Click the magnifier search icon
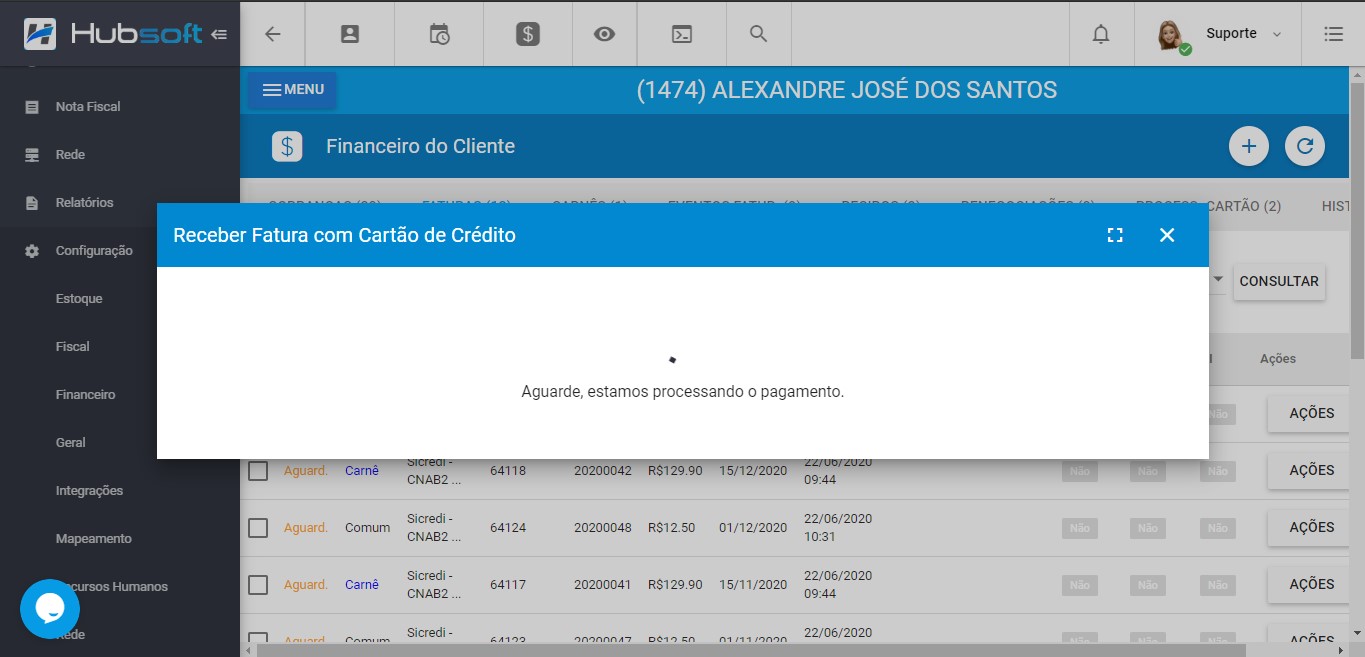This screenshot has height=657, width=1365. click(x=758, y=34)
